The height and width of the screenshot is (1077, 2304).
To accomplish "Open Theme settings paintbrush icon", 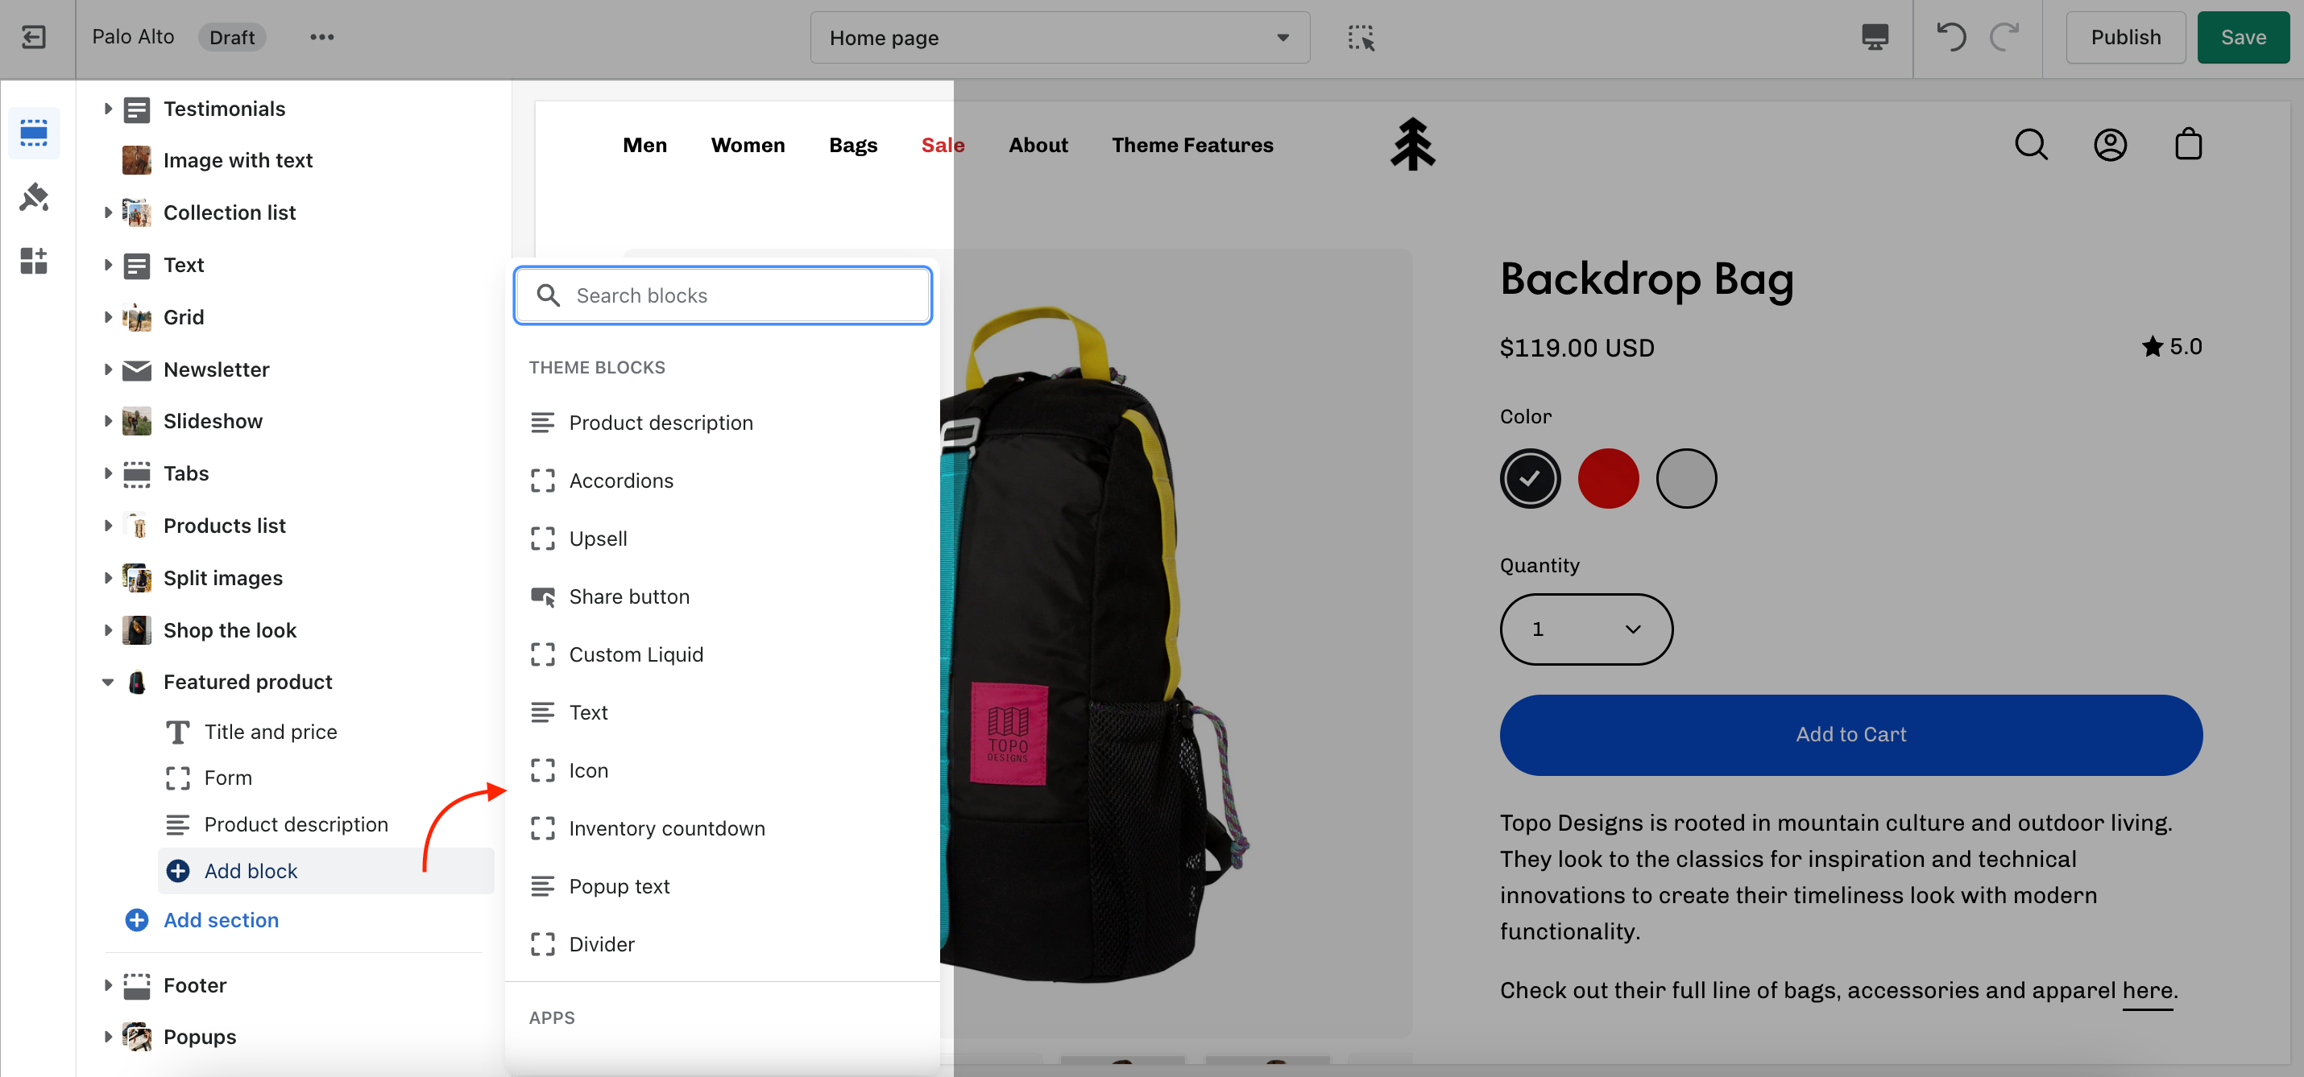I will coord(34,197).
